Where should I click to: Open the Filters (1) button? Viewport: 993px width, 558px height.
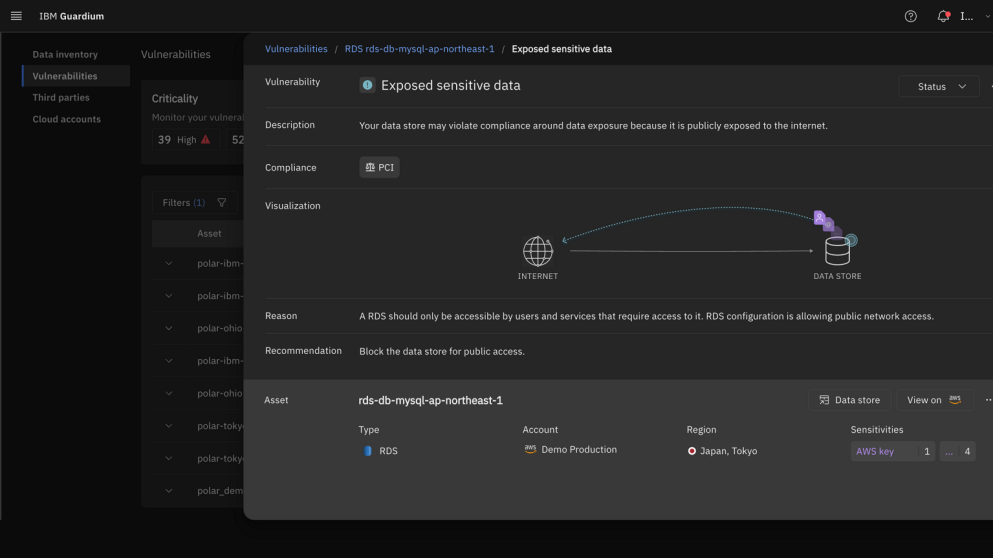click(195, 203)
